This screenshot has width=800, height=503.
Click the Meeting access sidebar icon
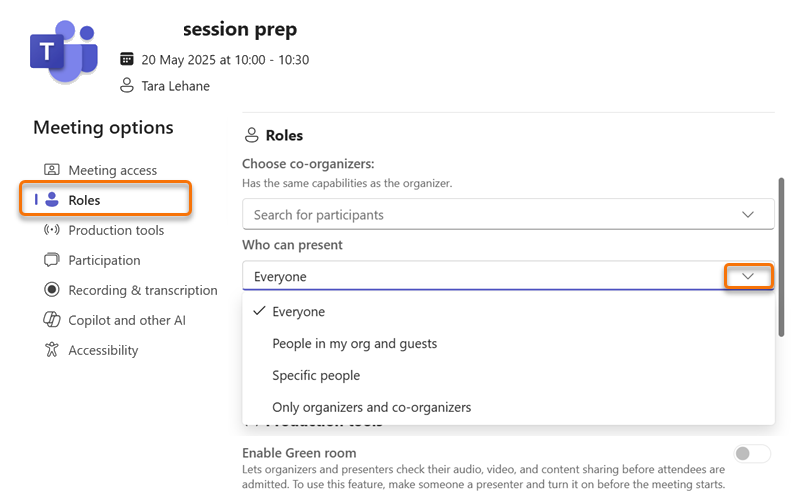[x=52, y=170]
